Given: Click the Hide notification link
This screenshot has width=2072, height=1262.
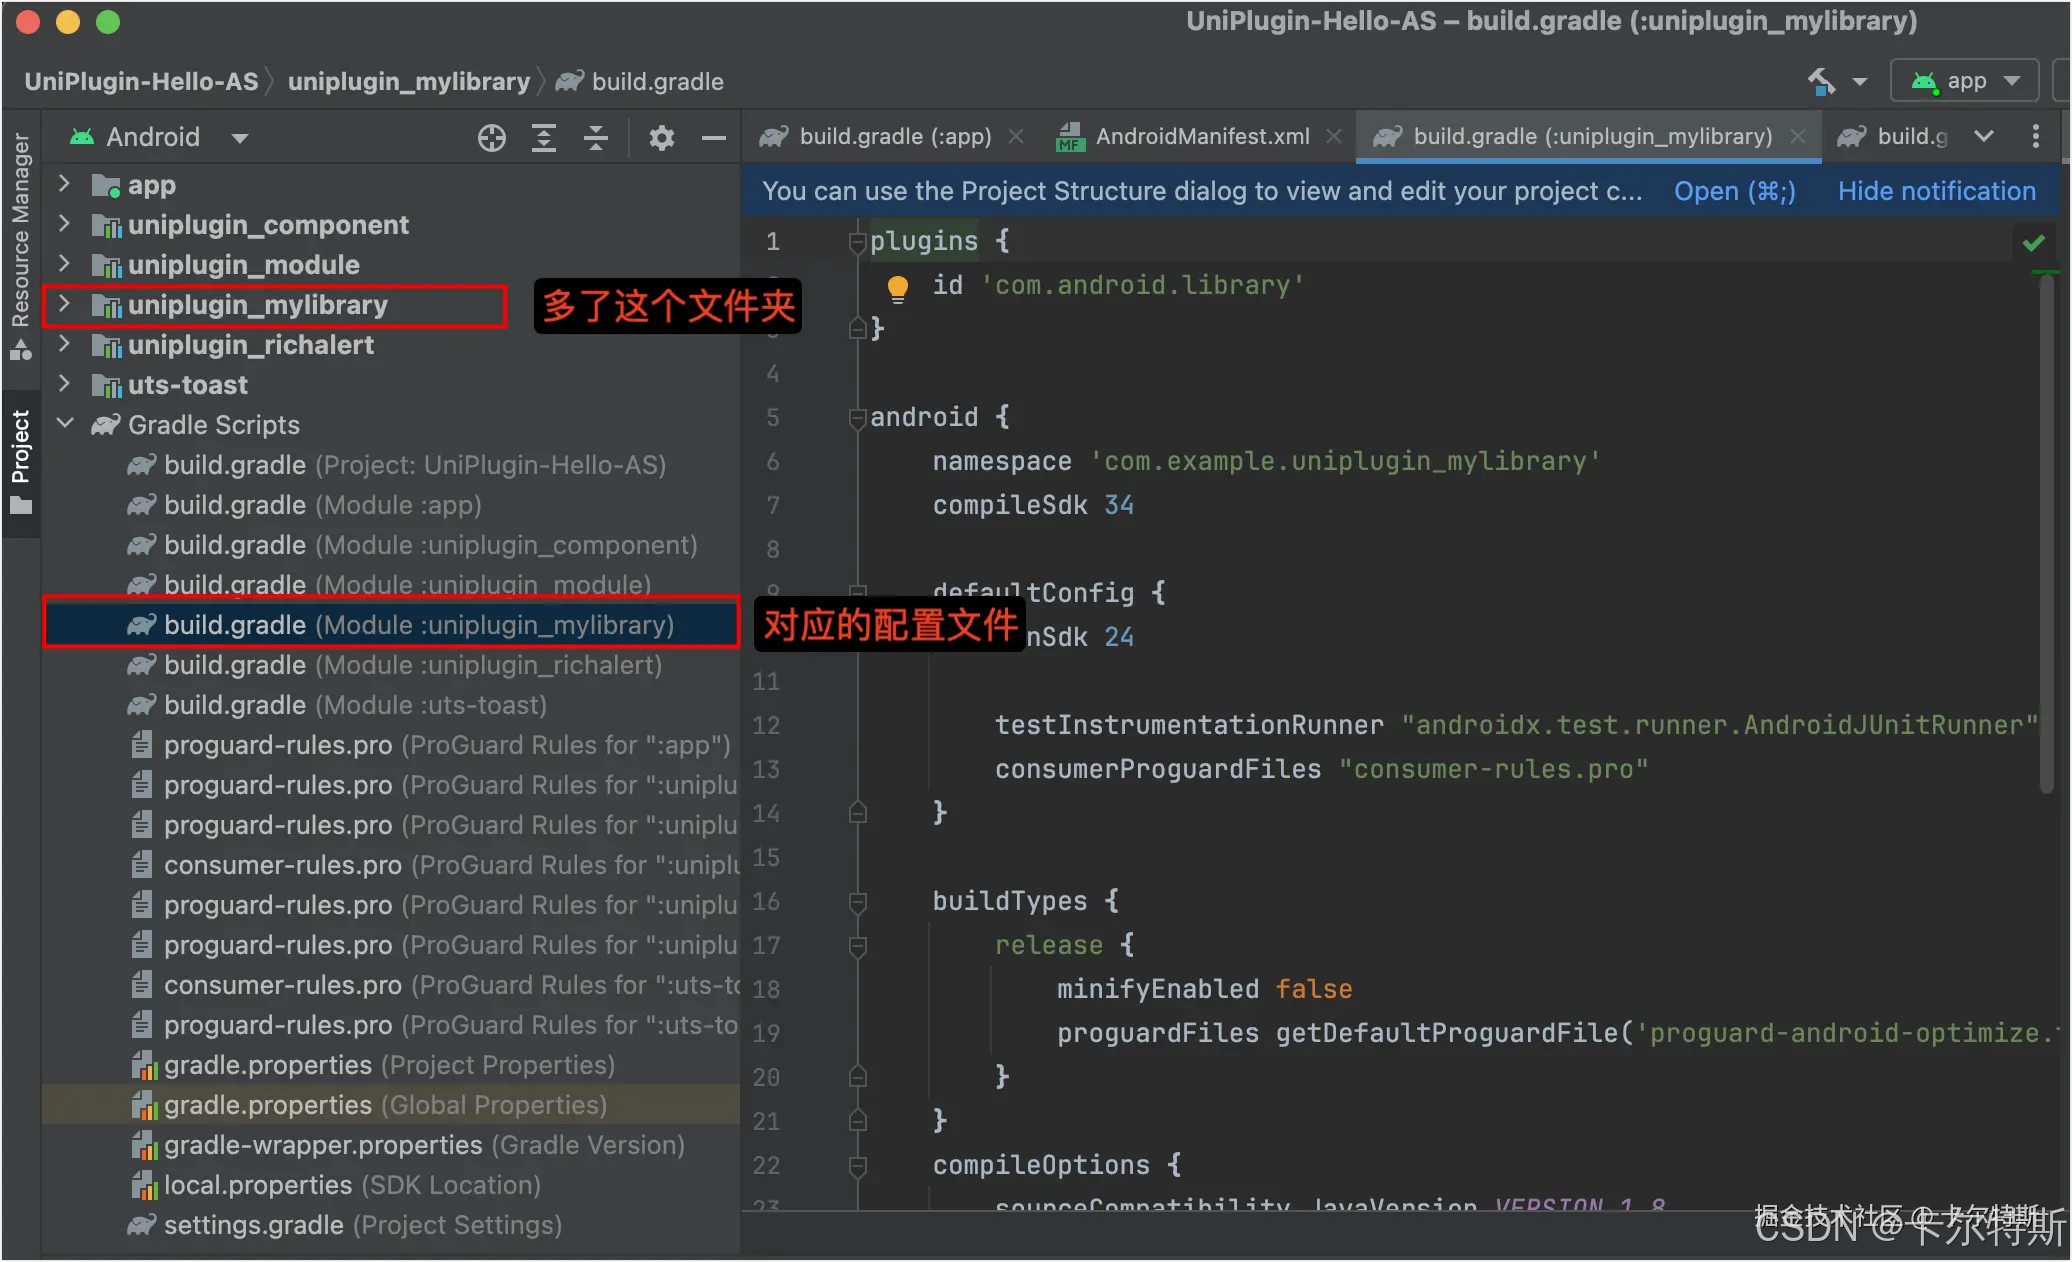Looking at the screenshot, I should [x=1936, y=191].
